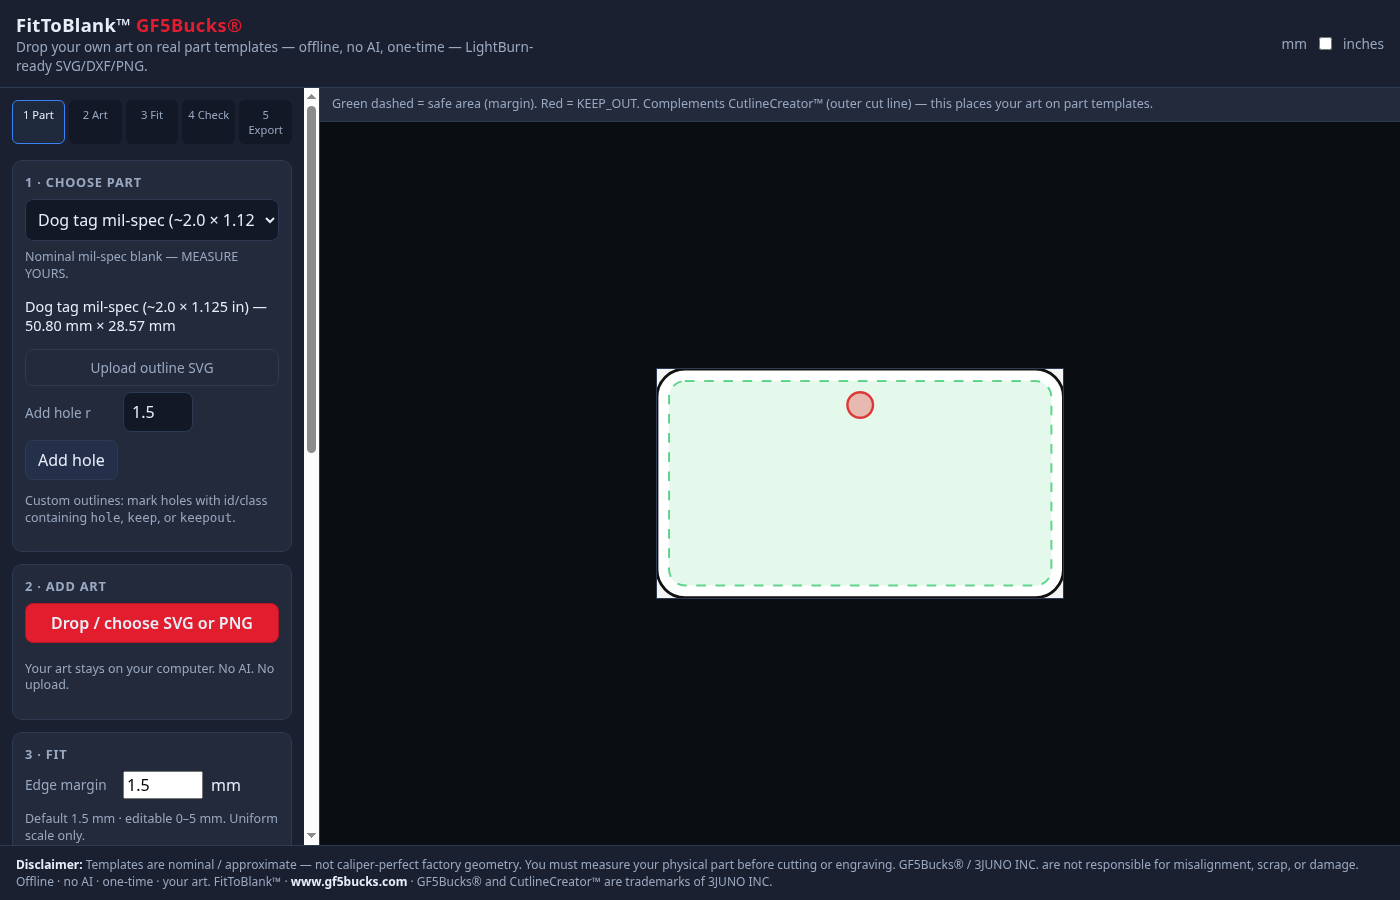Screen dimensions: 1400x900
Task: Go to the 3 Fit tab
Action: 152,122
